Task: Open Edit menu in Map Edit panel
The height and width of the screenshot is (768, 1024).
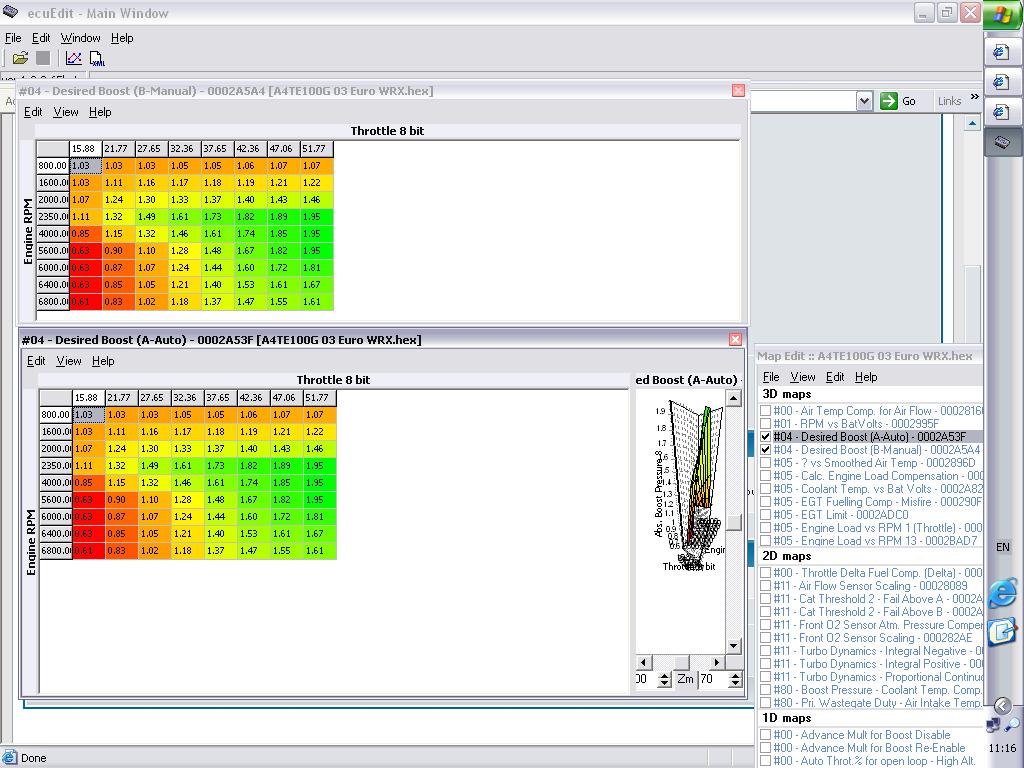Action: pyautogui.click(x=835, y=377)
